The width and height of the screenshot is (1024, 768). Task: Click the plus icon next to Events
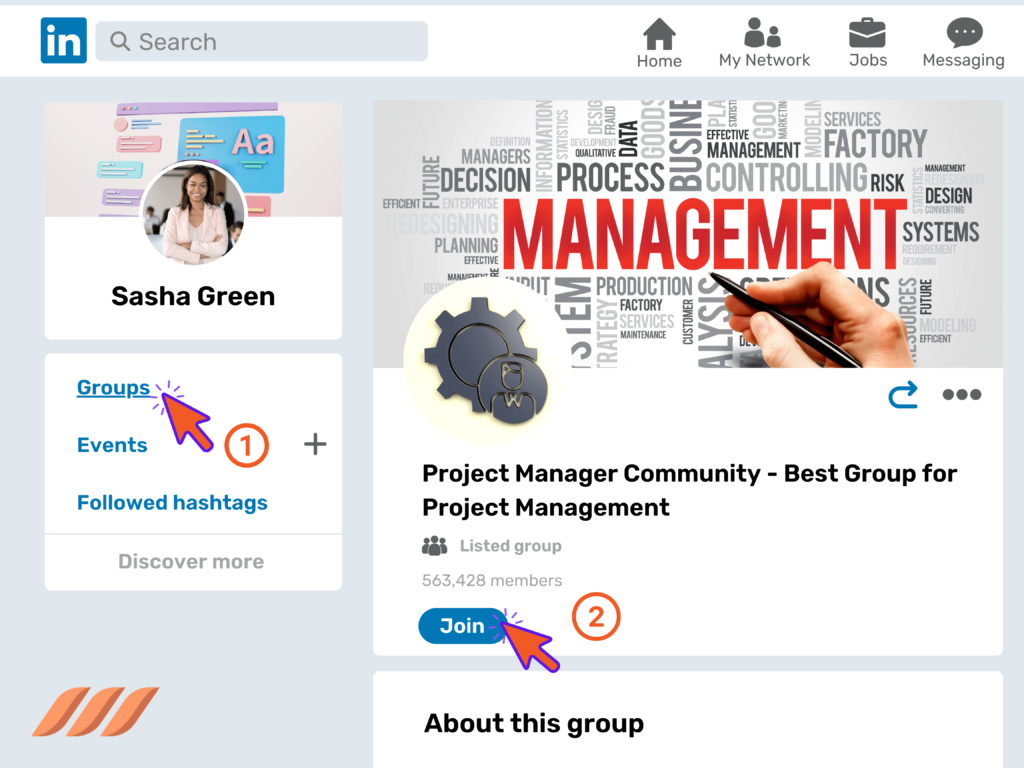click(x=315, y=444)
